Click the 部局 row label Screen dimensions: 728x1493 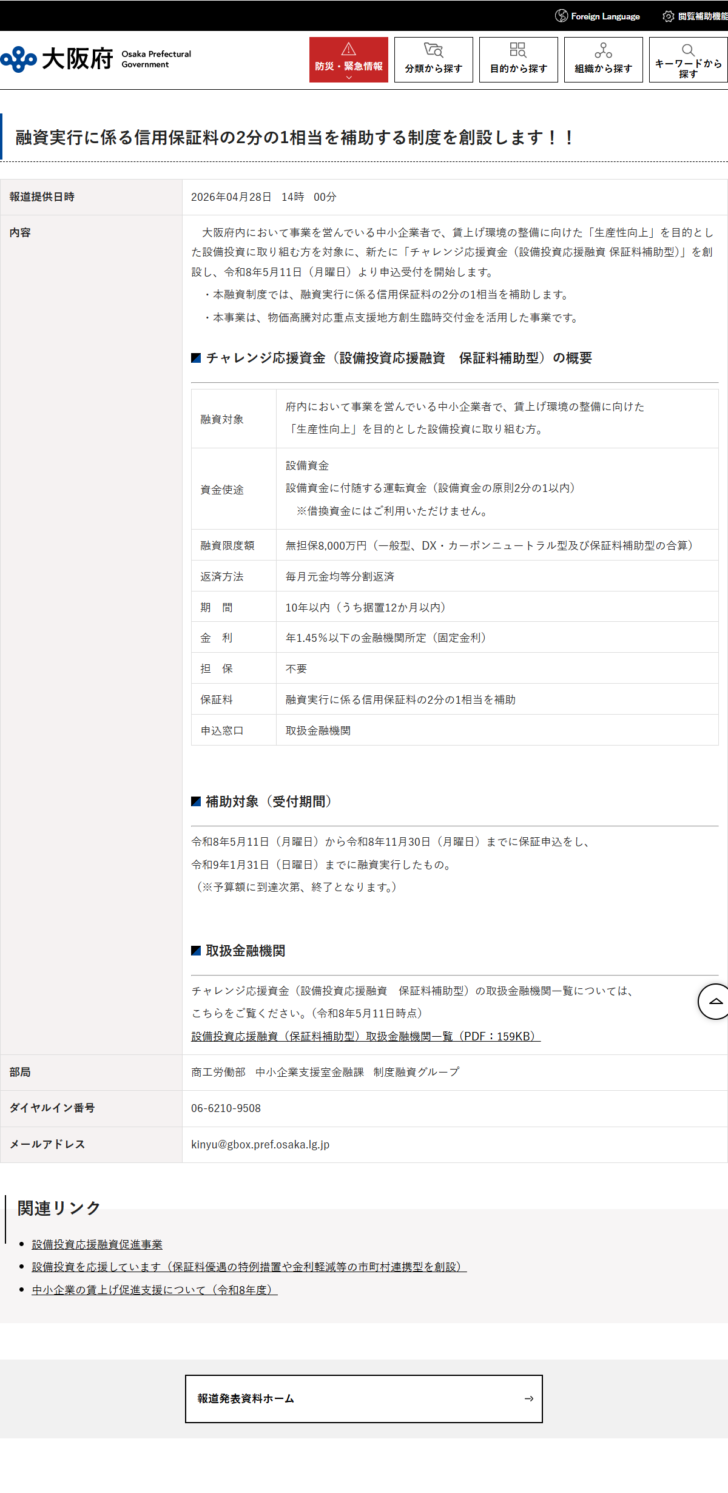coord(20,1072)
